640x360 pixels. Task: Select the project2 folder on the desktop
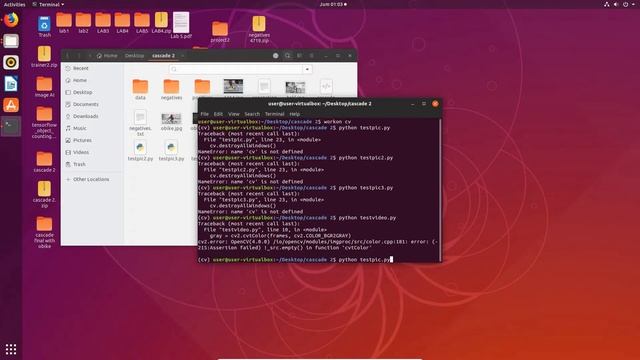tap(220, 32)
